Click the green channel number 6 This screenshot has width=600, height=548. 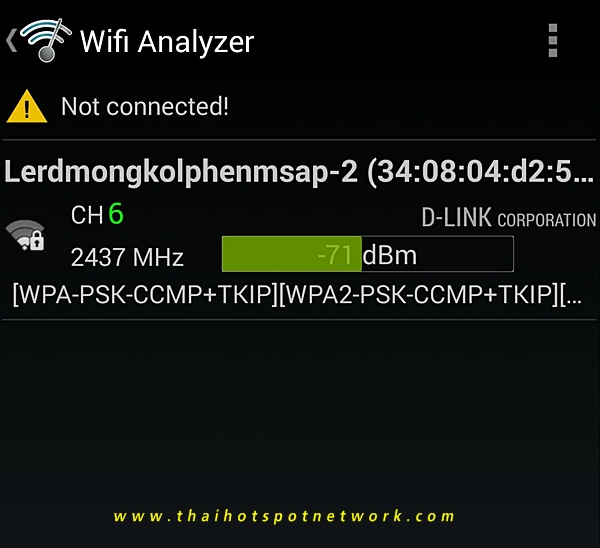click(116, 214)
